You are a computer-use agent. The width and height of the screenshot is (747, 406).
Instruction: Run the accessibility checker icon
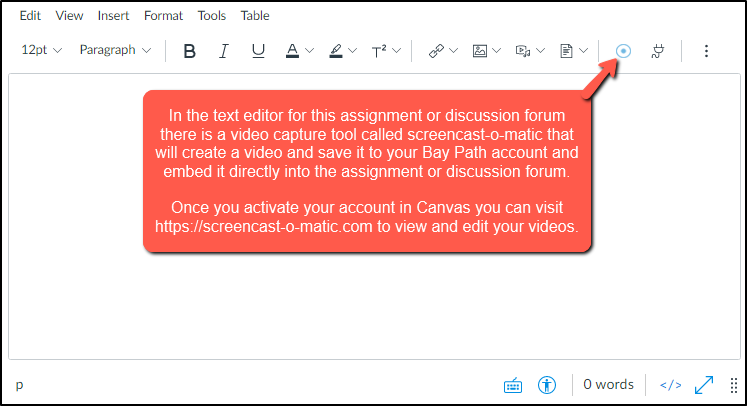click(546, 385)
